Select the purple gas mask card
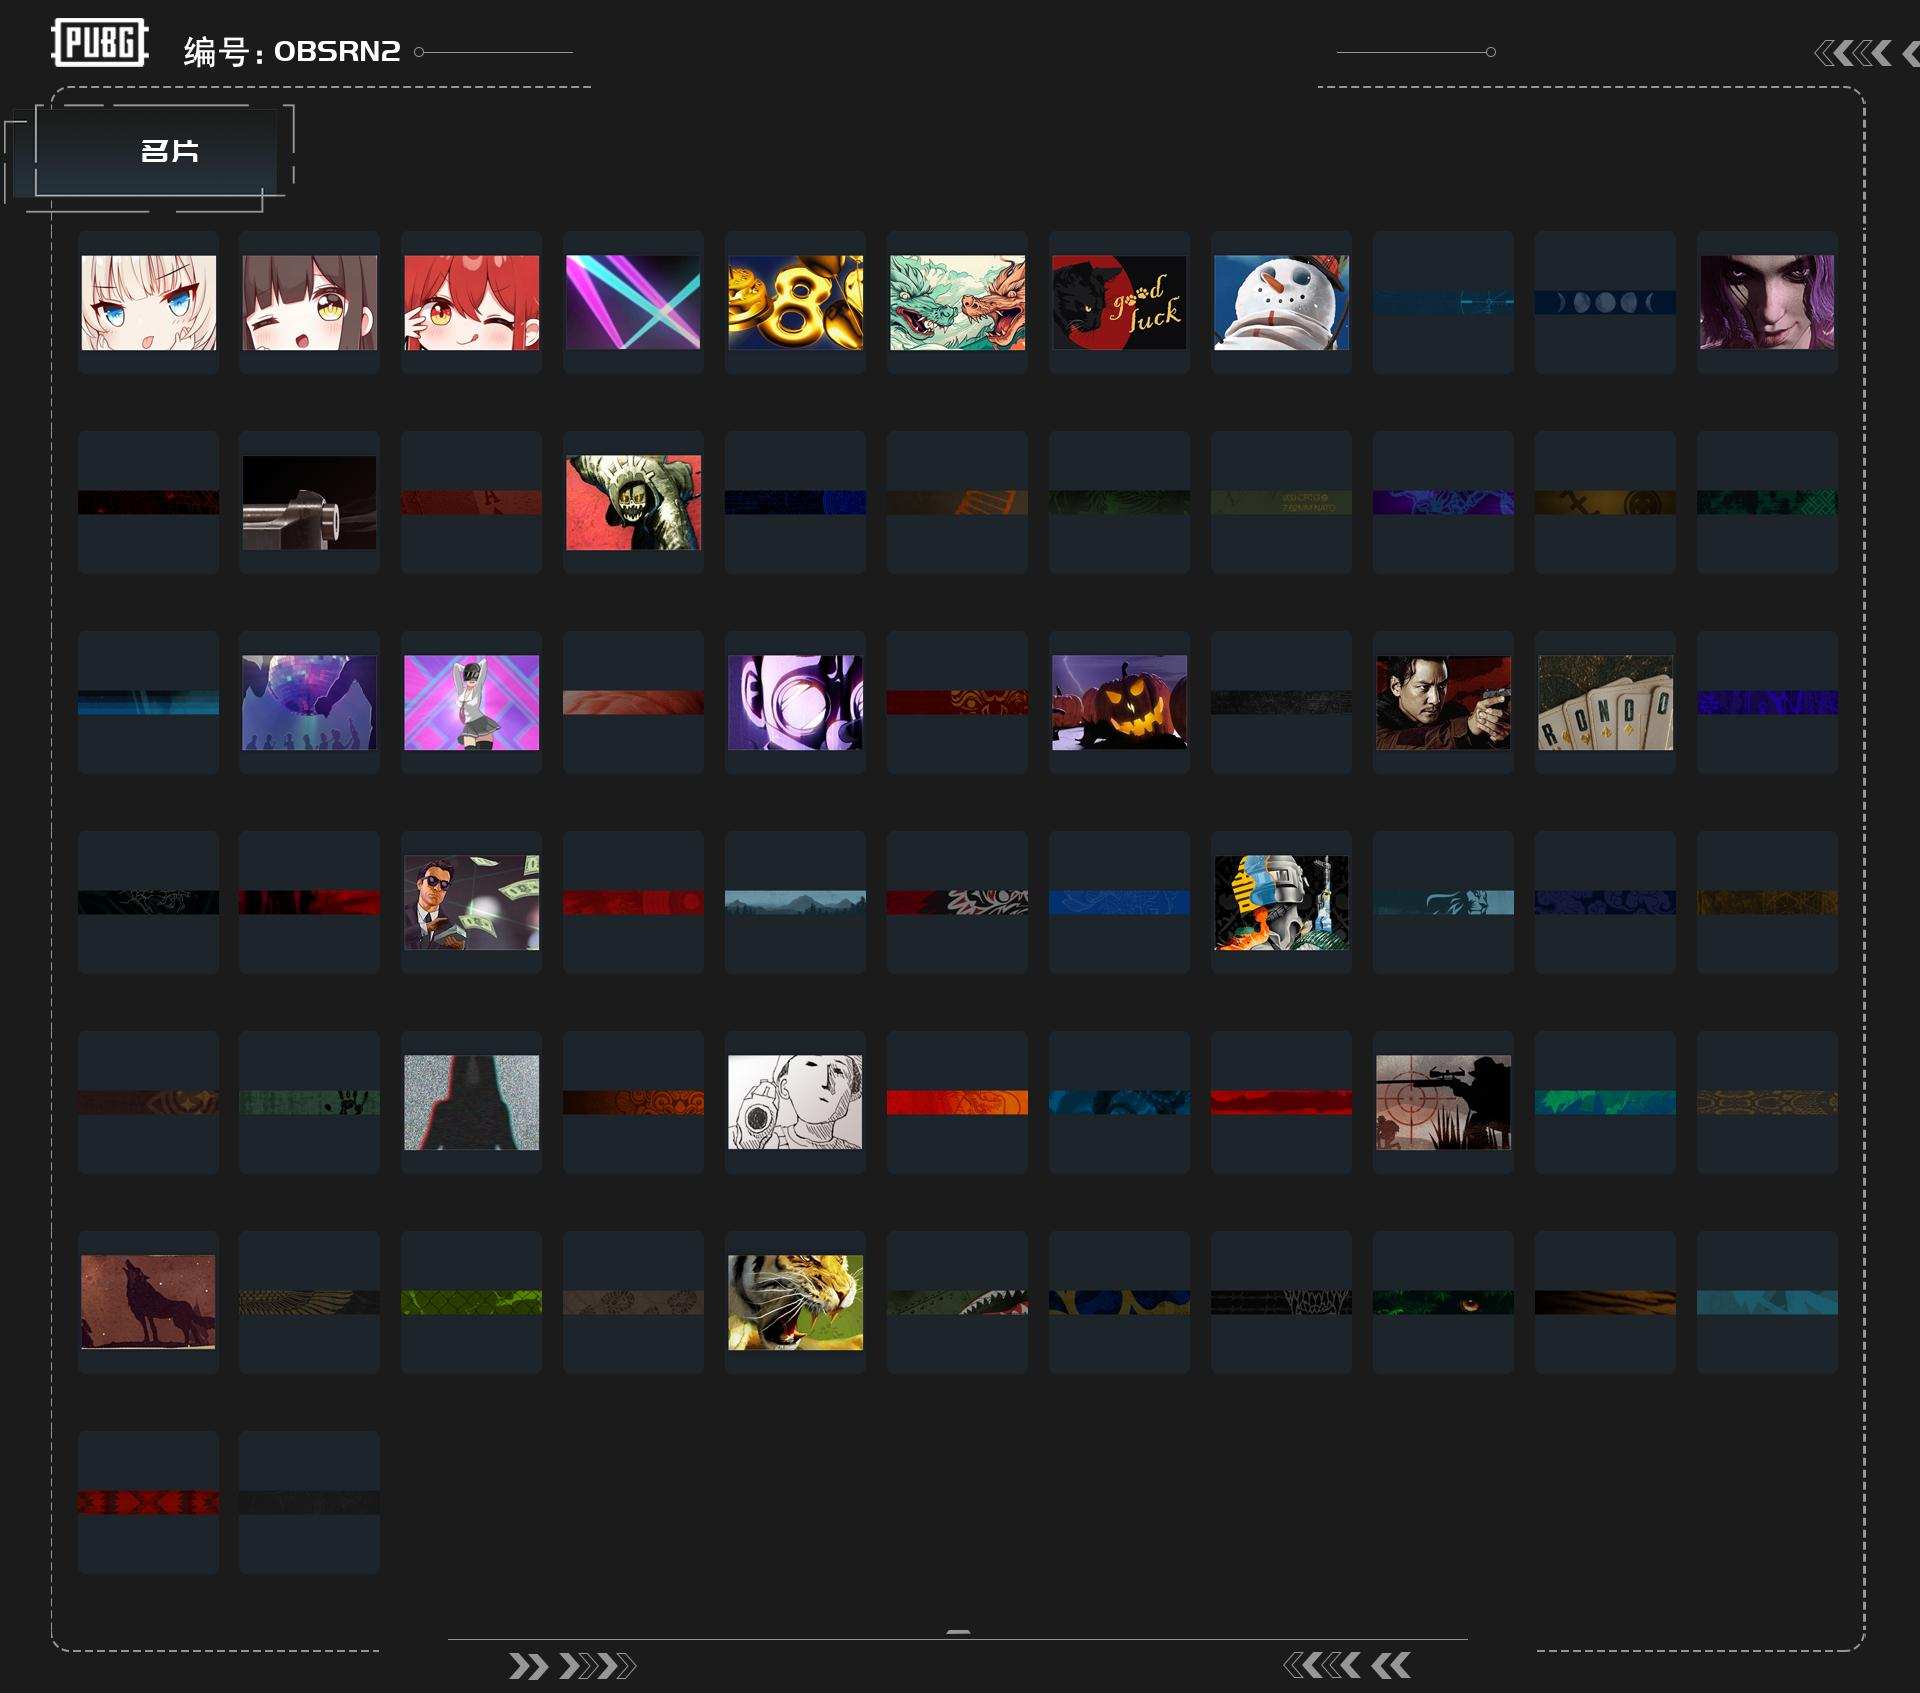This screenshot has width=1920, height=1693. coord(796,702)
